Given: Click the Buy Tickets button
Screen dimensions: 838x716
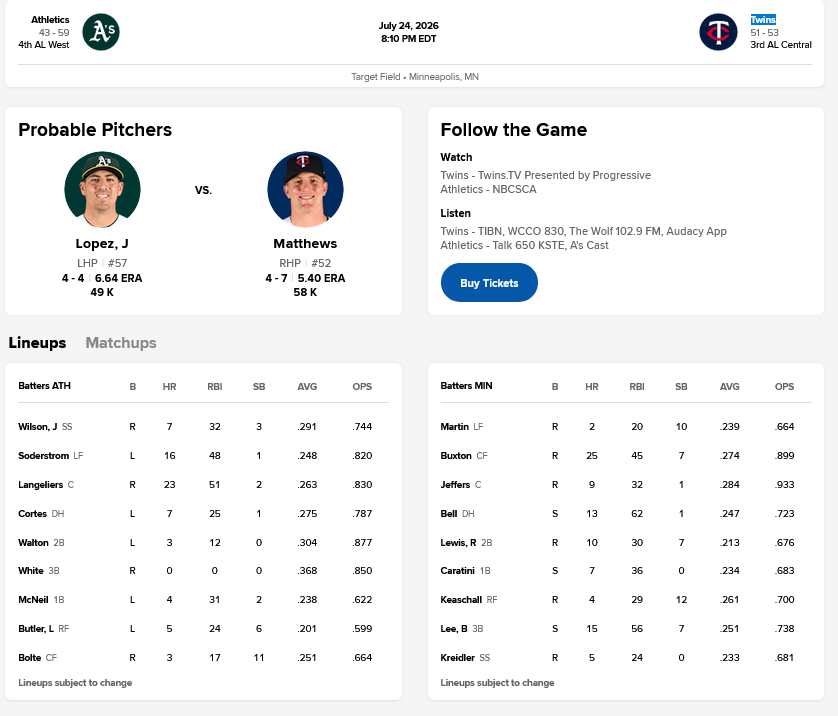Looking at the screenshot, I should click(x=489, y=283).
